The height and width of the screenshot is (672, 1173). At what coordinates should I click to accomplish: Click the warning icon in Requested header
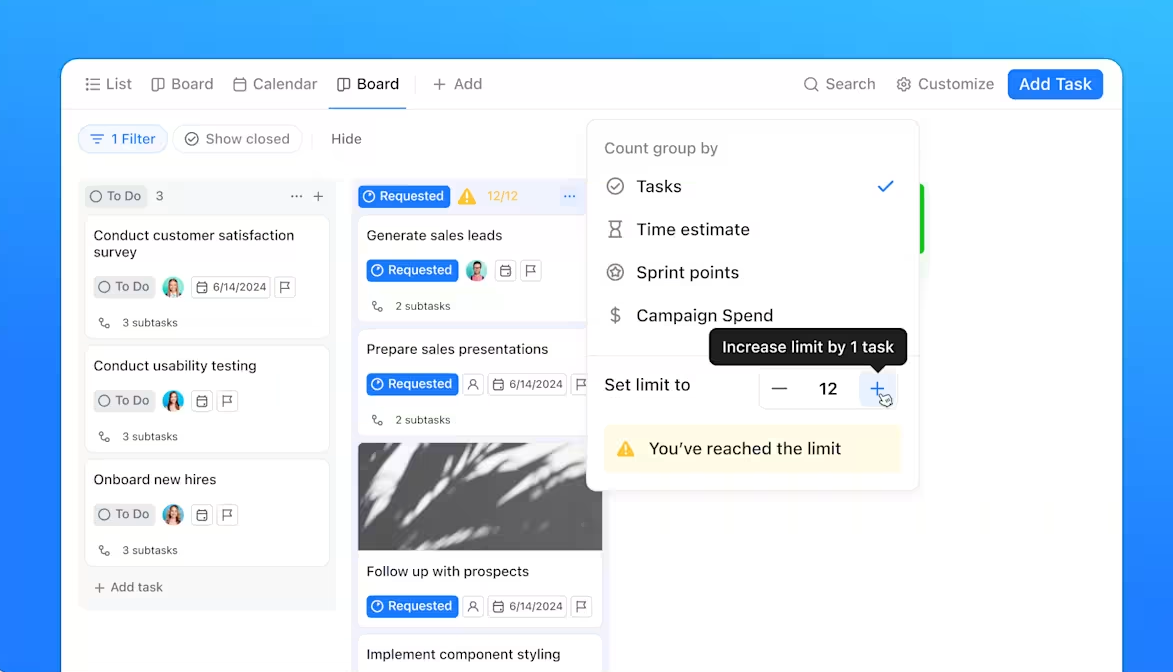pos(467,196)
